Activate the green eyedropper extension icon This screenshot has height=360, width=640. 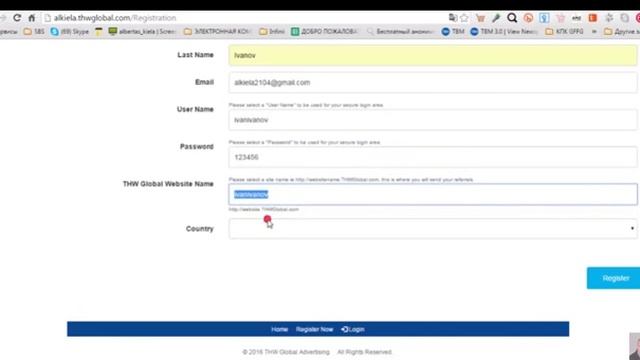click(496, 18)
